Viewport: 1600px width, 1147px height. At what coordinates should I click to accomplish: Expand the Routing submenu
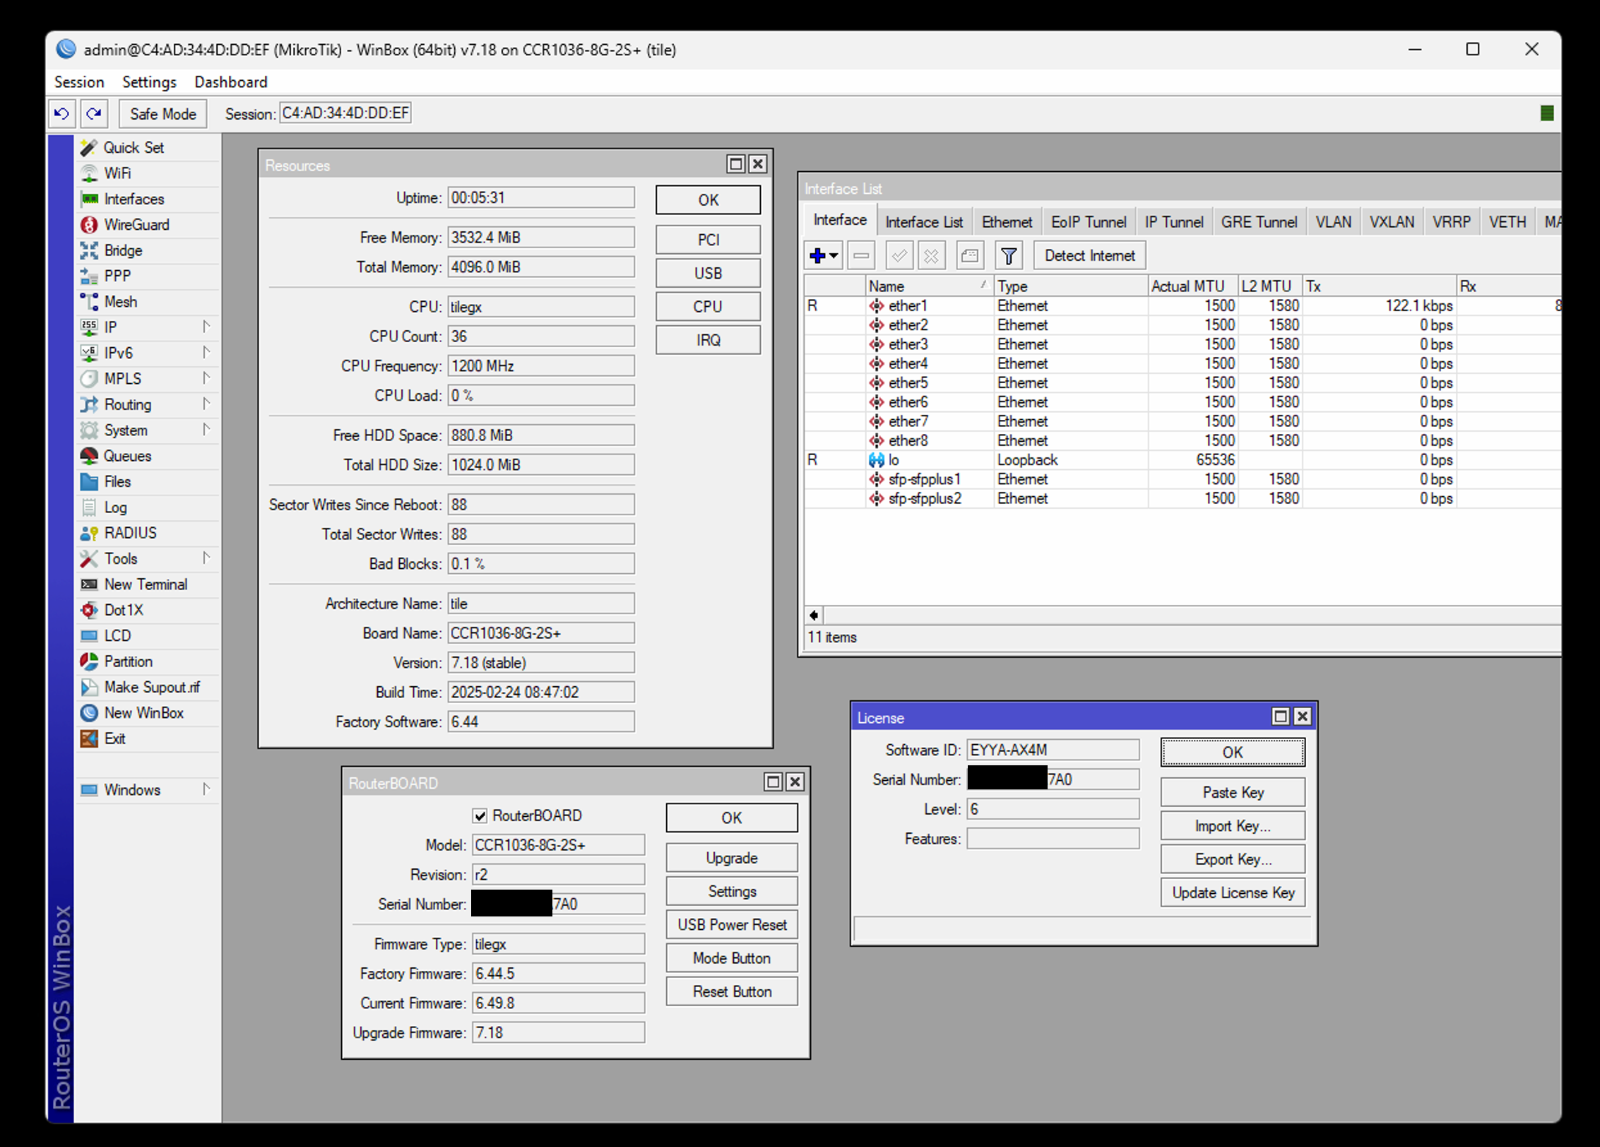pyautogui.click(x=206, y=404)
